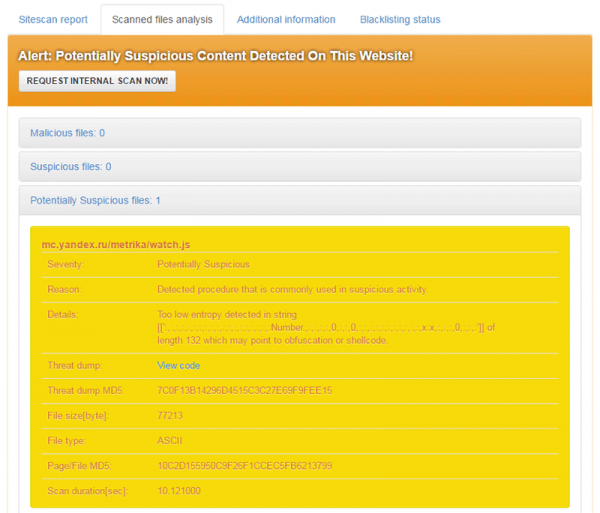Click the alert heading about suspicious content
Image resolution: width=600 pixels, height=513 pixels.
(x=215, y=56)
